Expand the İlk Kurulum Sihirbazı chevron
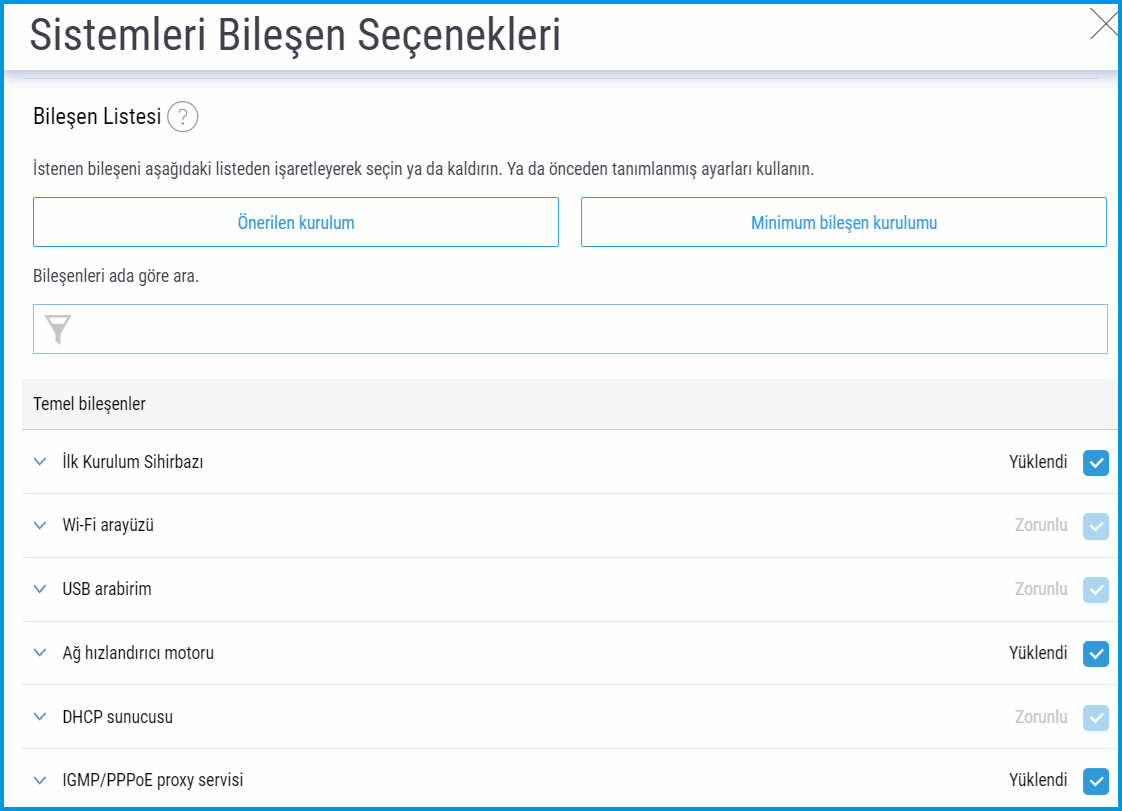The width and height of the screenshot is (1122, 811). pos(40,462)
